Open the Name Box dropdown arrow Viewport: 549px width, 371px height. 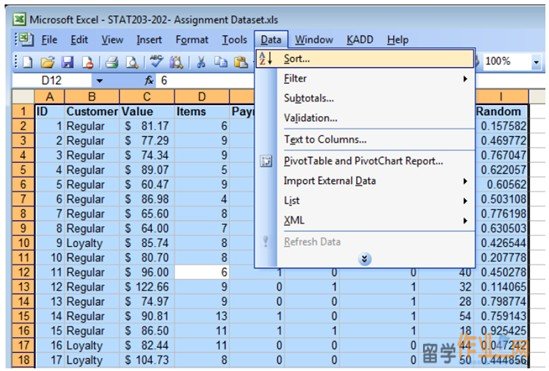(99, 81)
